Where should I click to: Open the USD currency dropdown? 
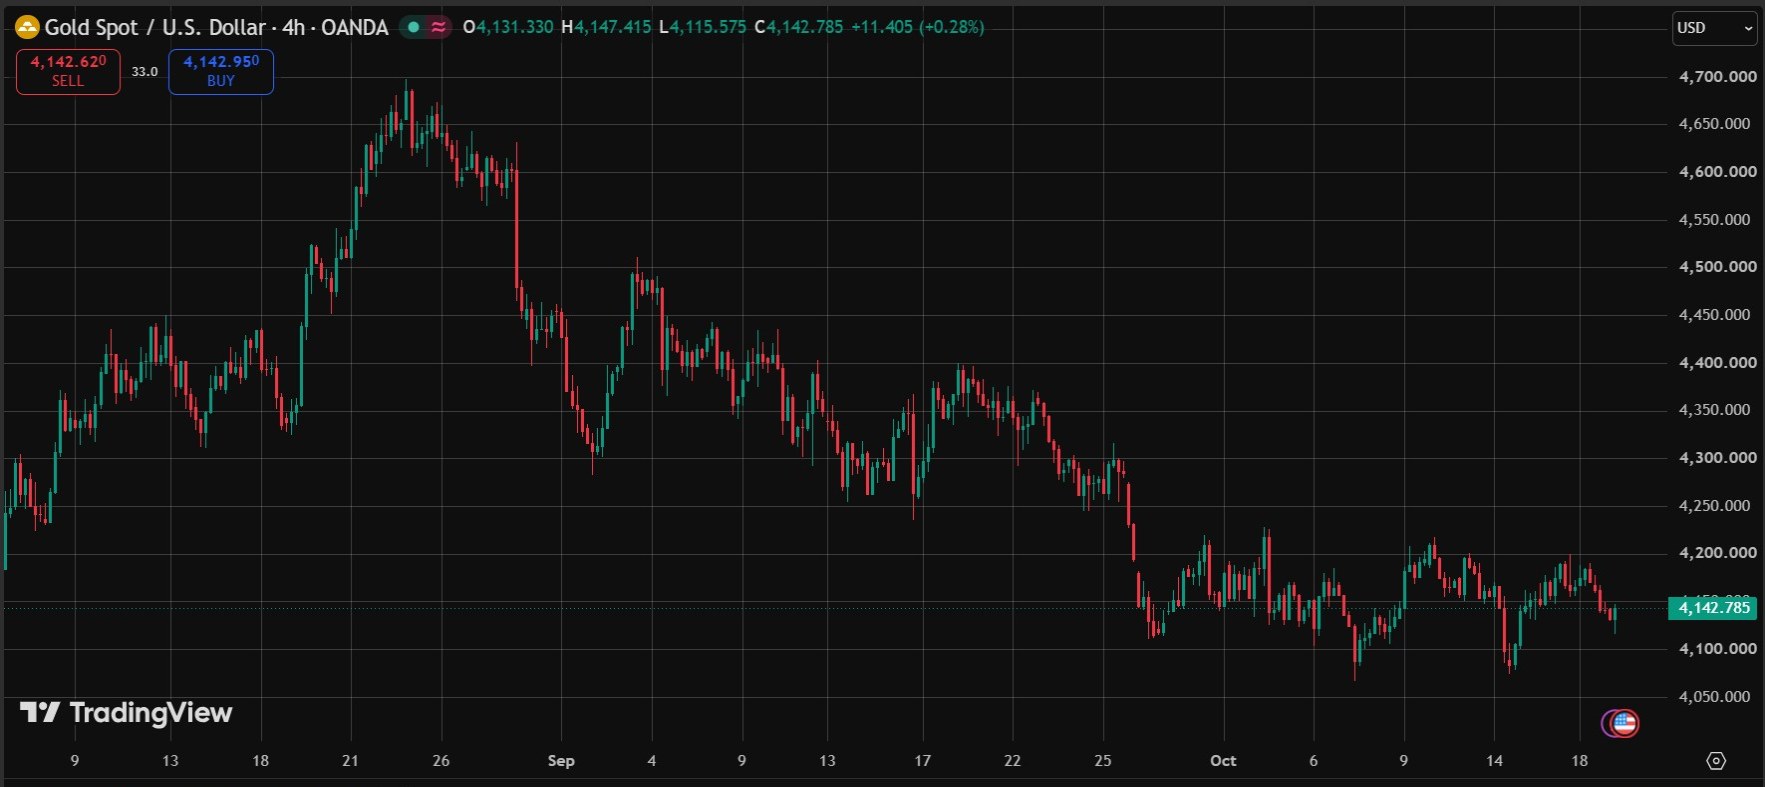[x=1715, y=28]
